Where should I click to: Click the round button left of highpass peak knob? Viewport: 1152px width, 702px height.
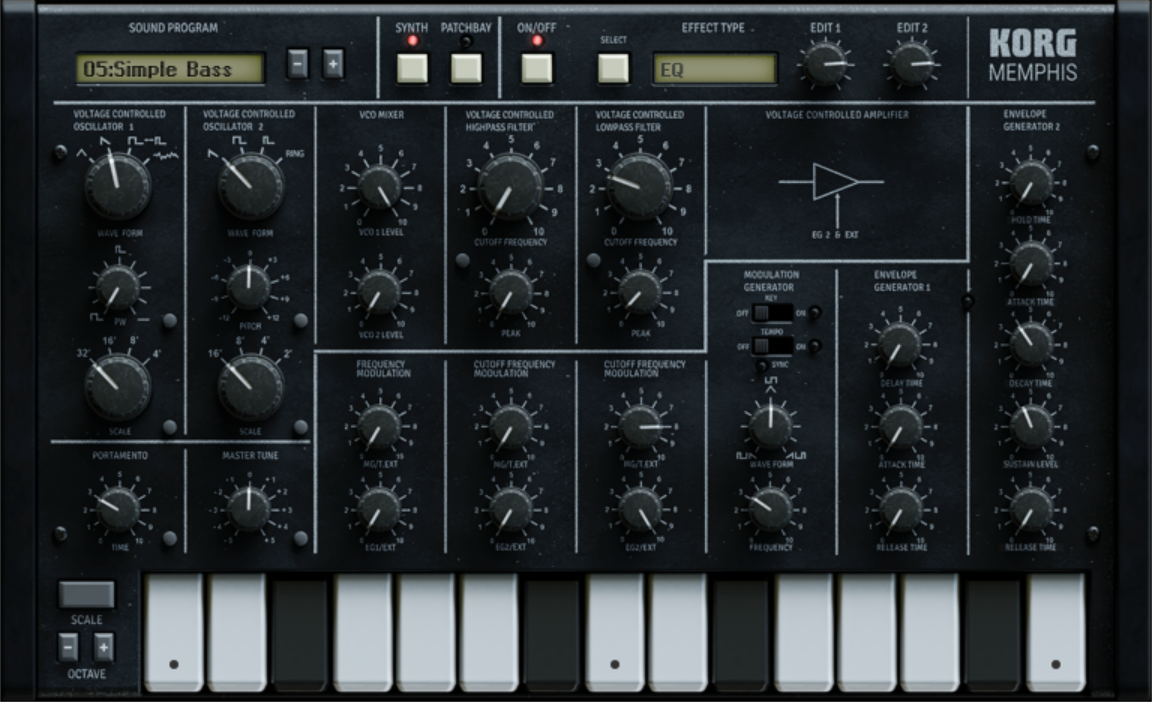click(x=463, y=259)
